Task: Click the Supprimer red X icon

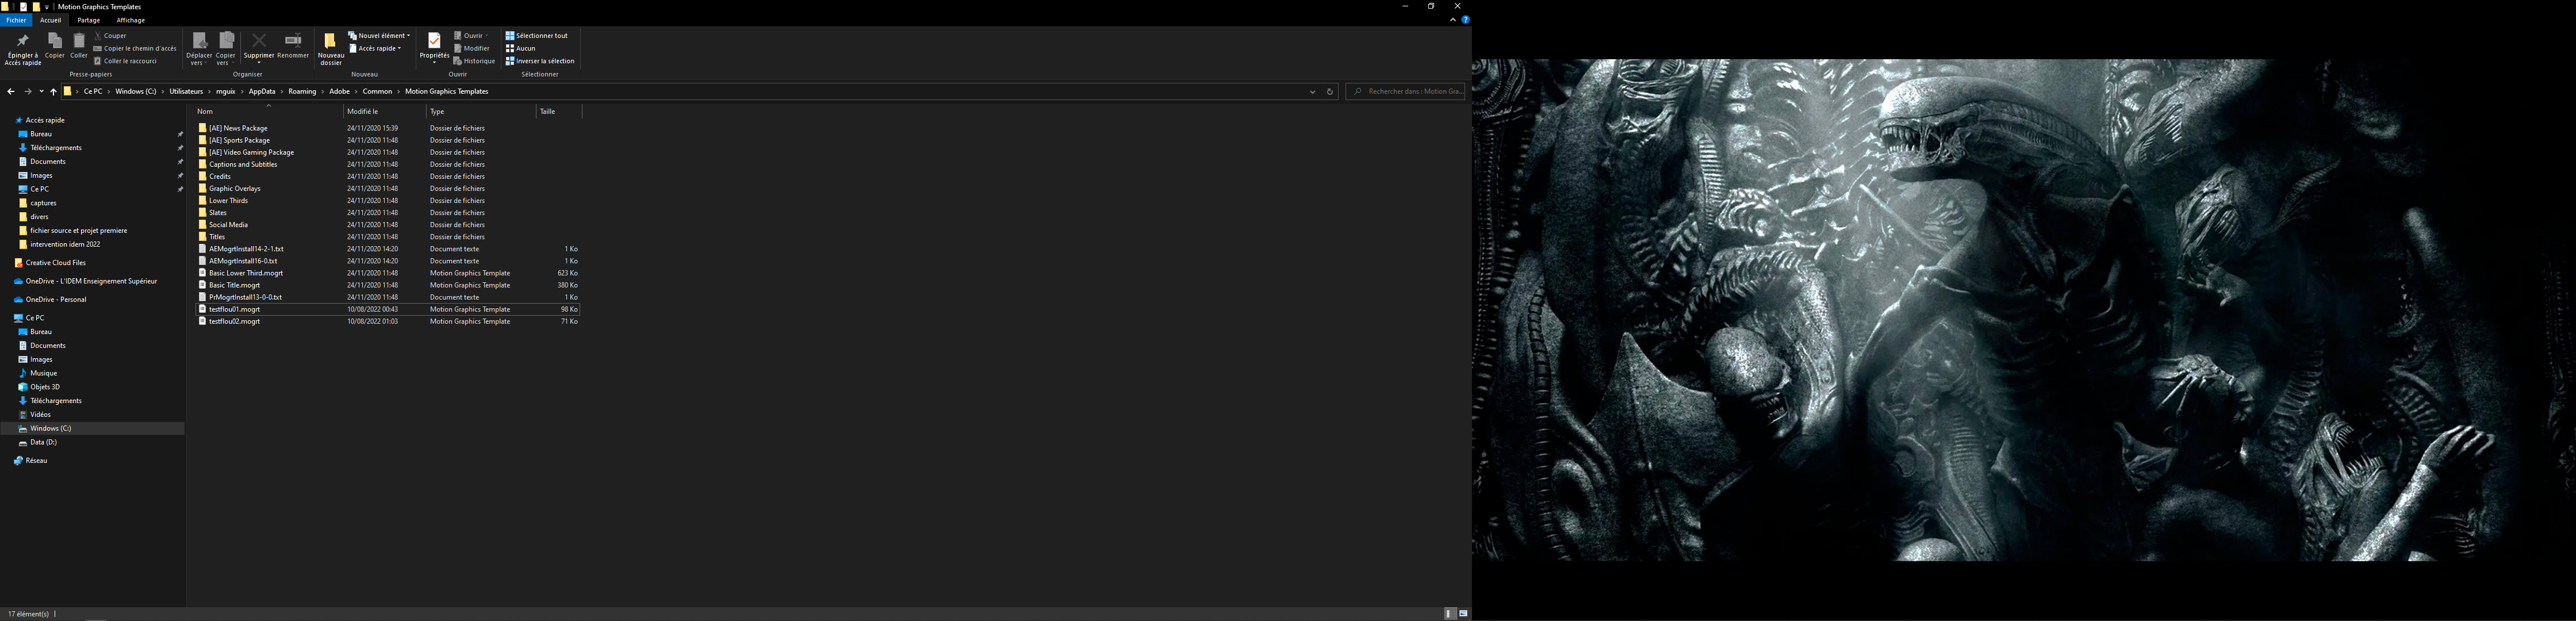Action: tap(259, 40)
